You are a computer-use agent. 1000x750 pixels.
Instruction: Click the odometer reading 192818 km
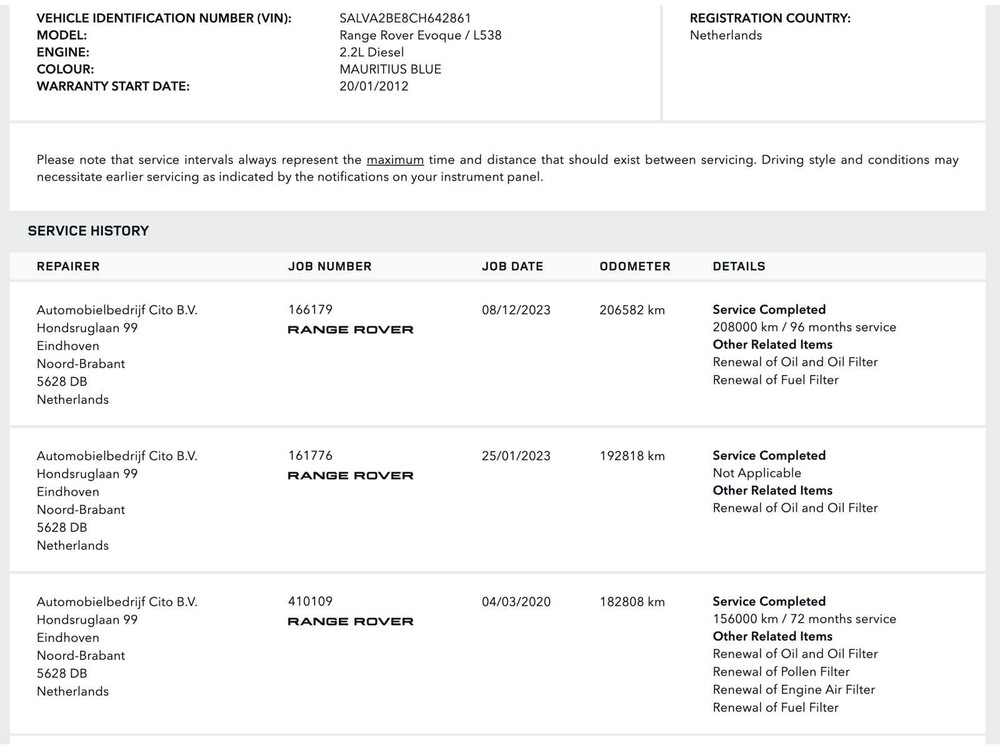(x=632, y=456)
